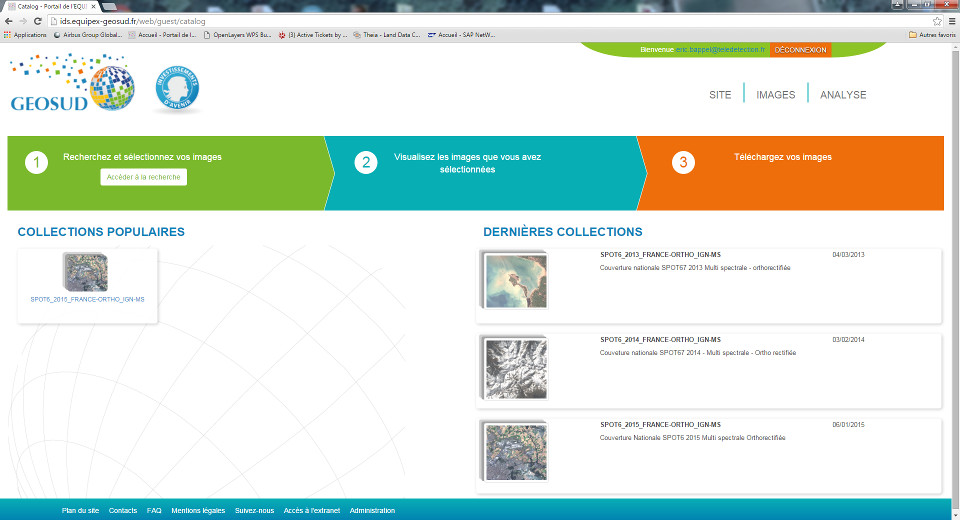The width and height of the screenshot is (960, 520).
Task: Open the Autres favoris bookmarks folder
Action: (931, 34)
